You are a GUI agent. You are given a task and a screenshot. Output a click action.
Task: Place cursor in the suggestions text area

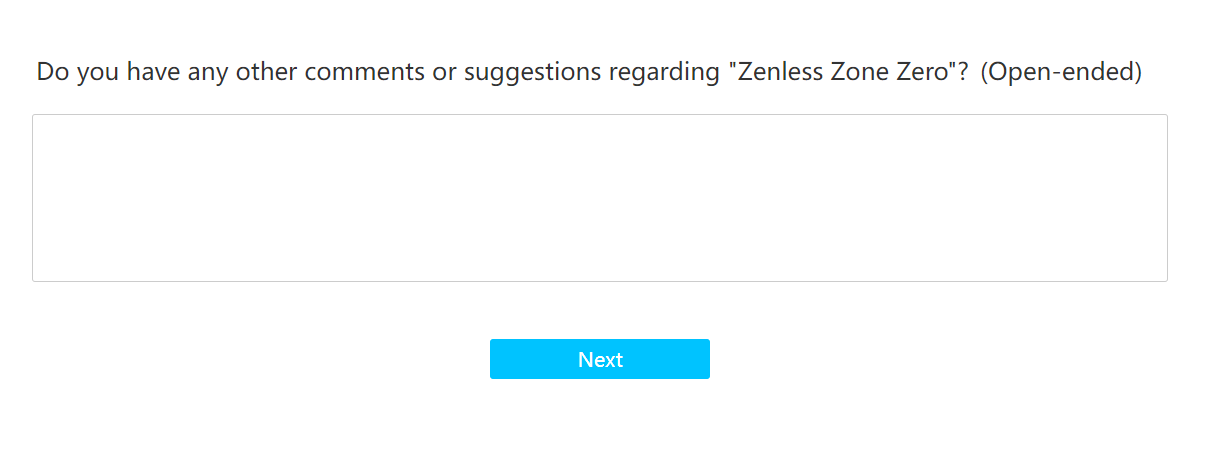[x=600, y=198]
